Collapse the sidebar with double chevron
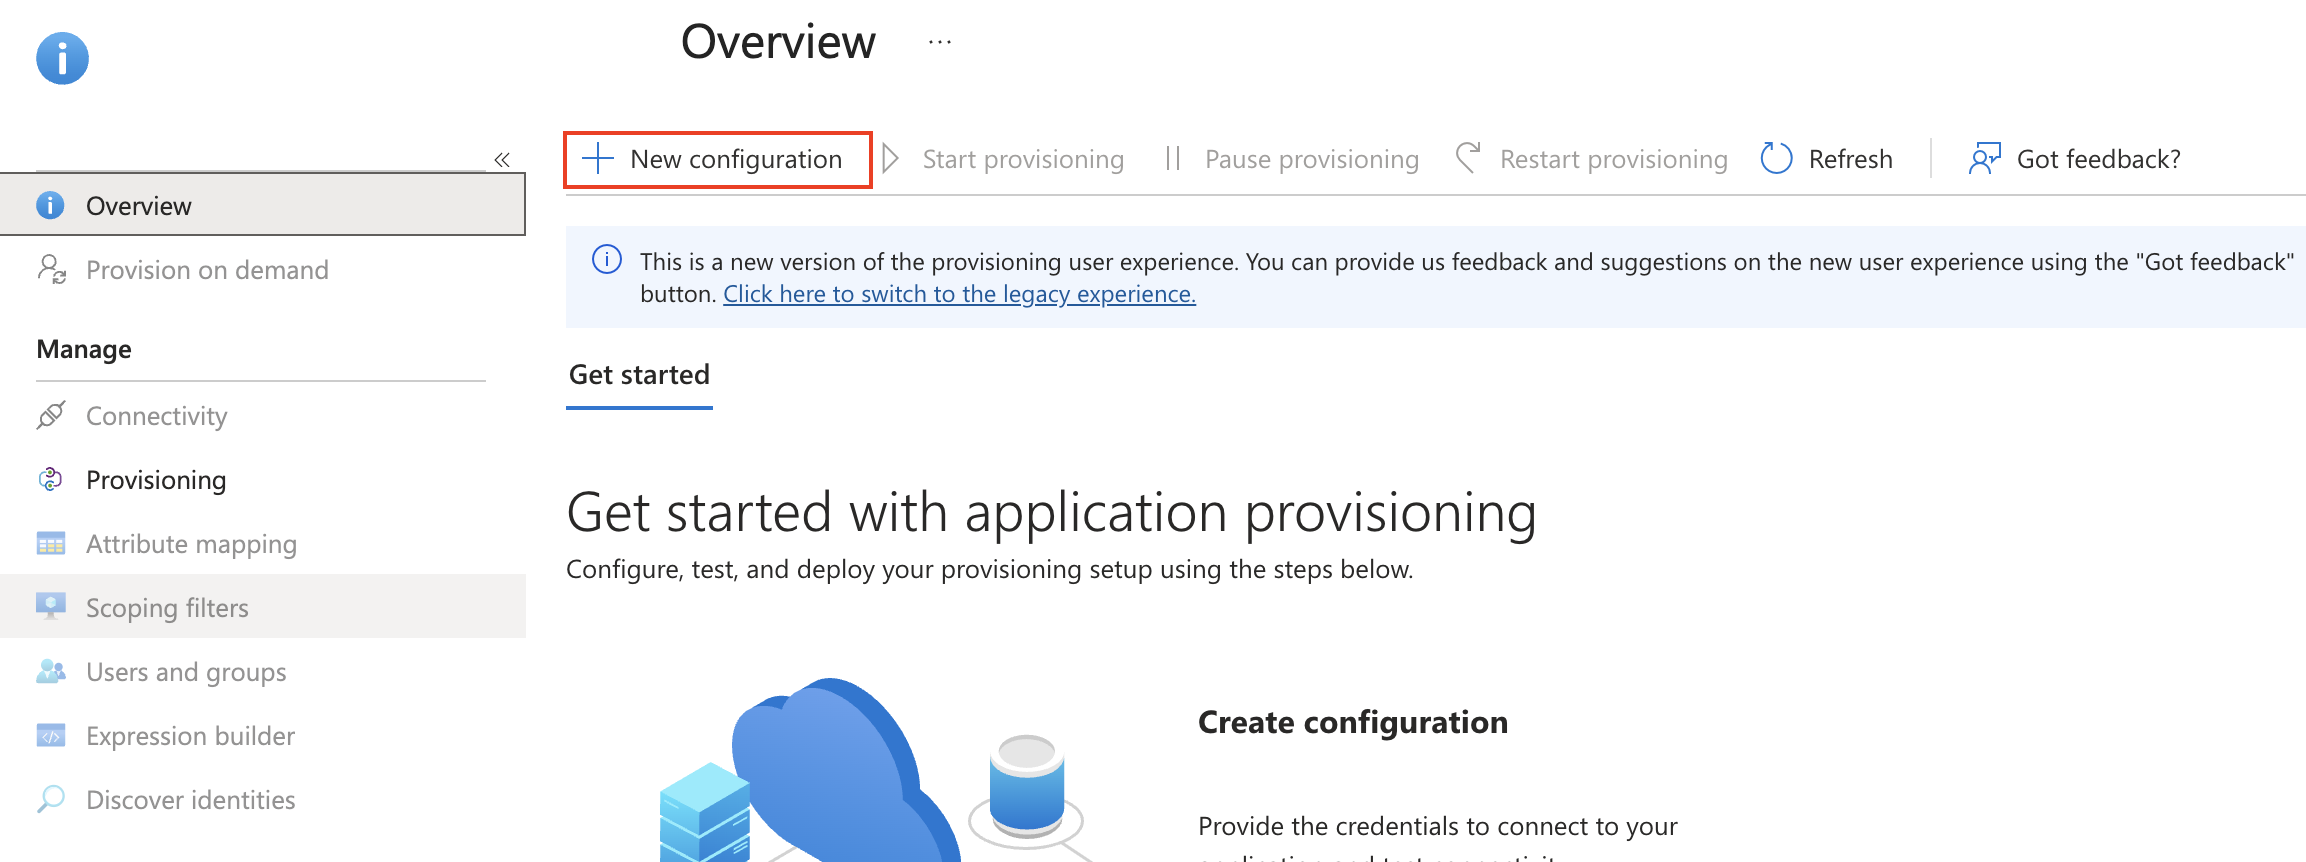 [502, 159]
